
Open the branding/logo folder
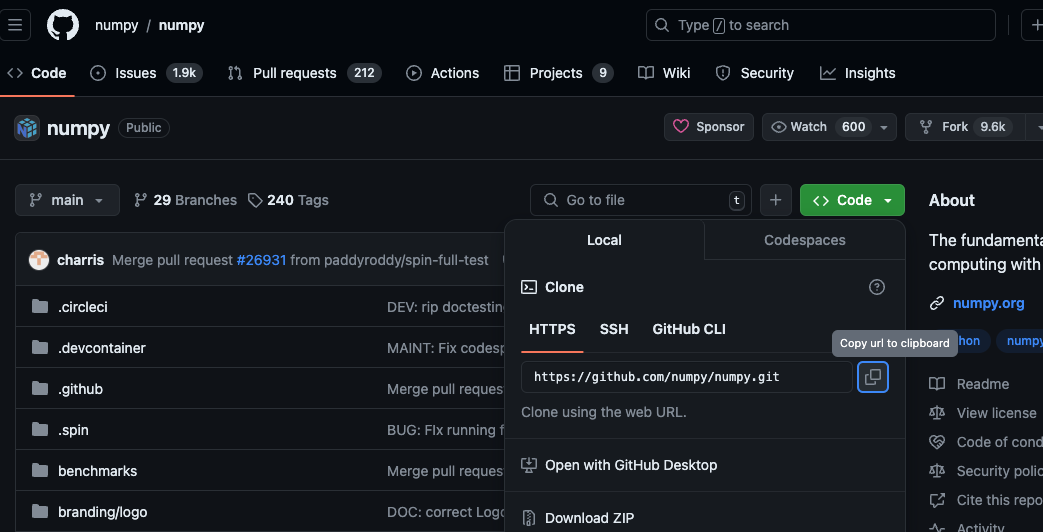coord(102,512)
